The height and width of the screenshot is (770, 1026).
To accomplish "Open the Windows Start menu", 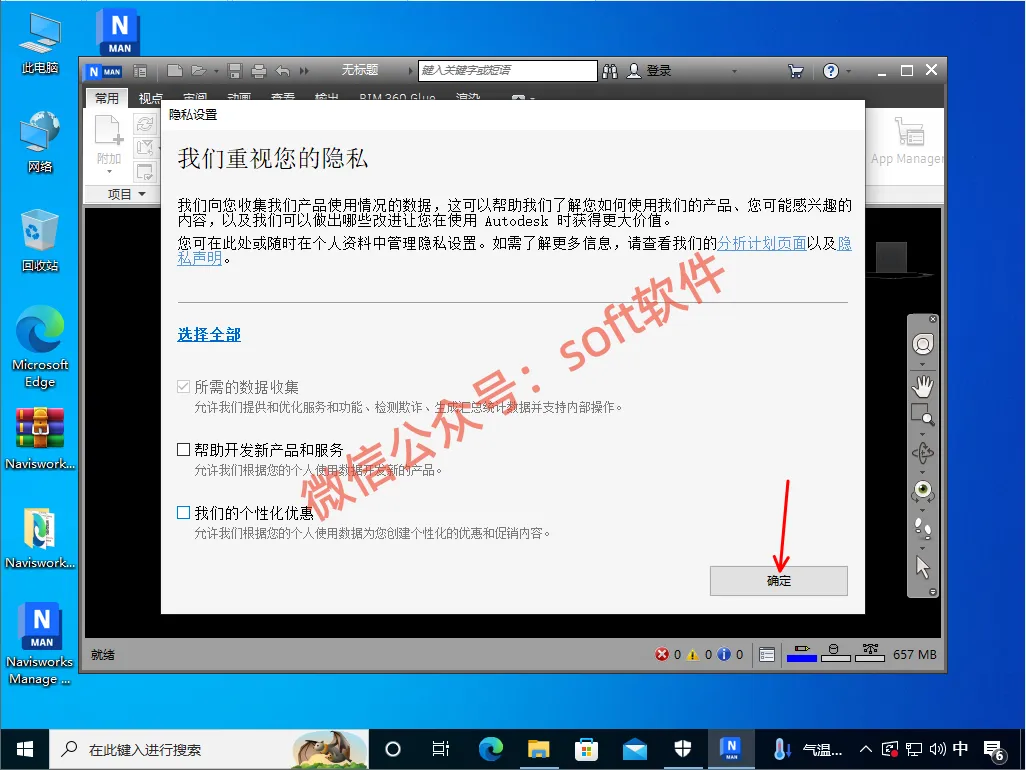I will tap(25, 749).
